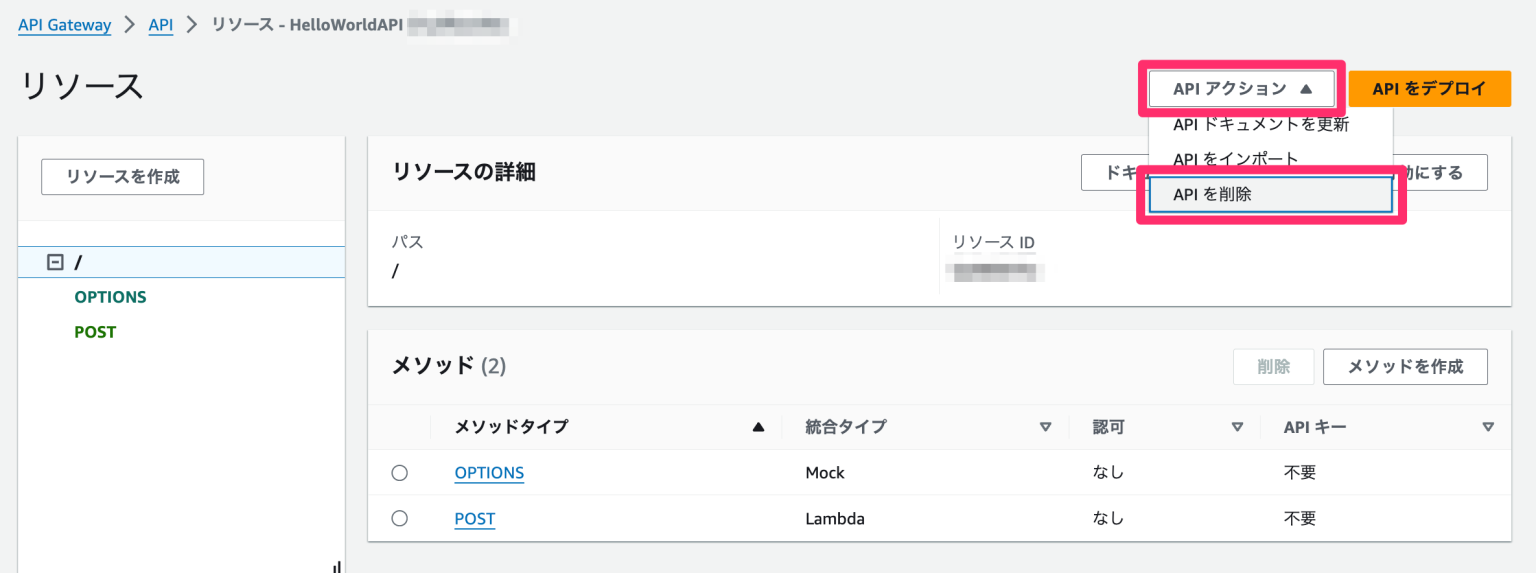1536x573 pixels.
Task: Go to API Gateway breadcrumb link
Action: click(65, 25)
